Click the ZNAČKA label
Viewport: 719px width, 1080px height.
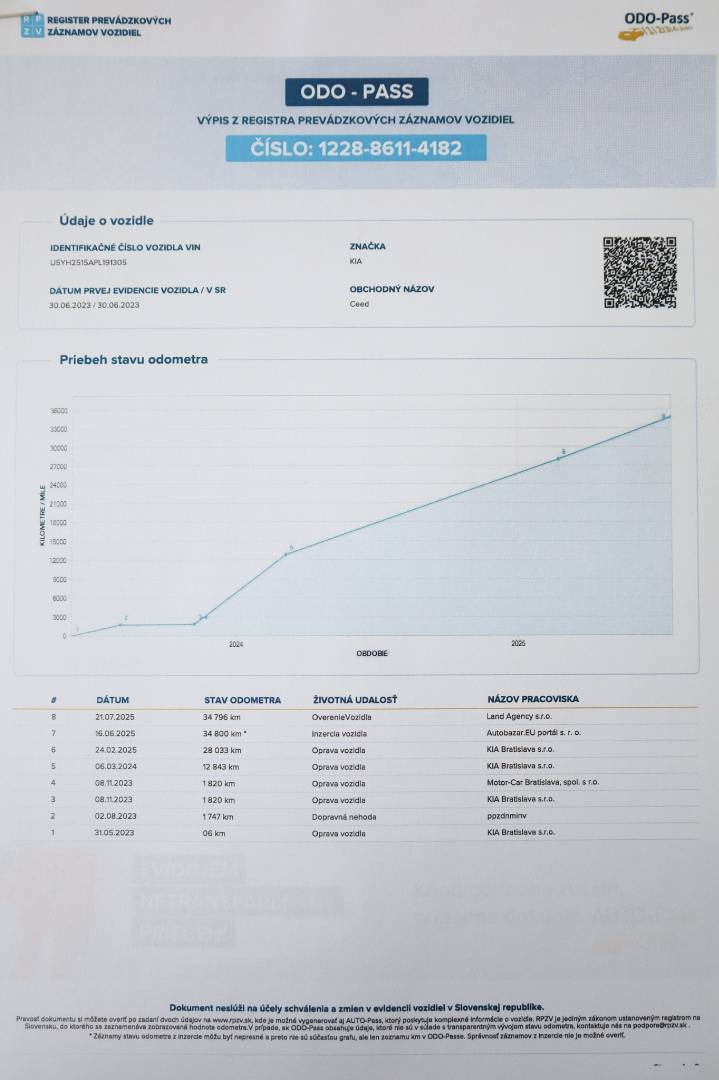[368, 246]
